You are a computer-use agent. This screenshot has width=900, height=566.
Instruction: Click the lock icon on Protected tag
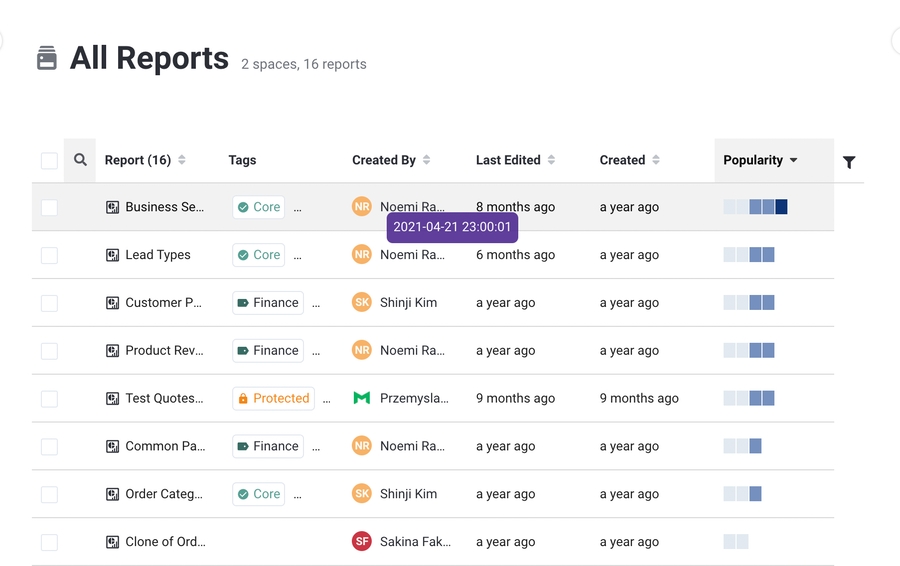(x=243, y=398)
